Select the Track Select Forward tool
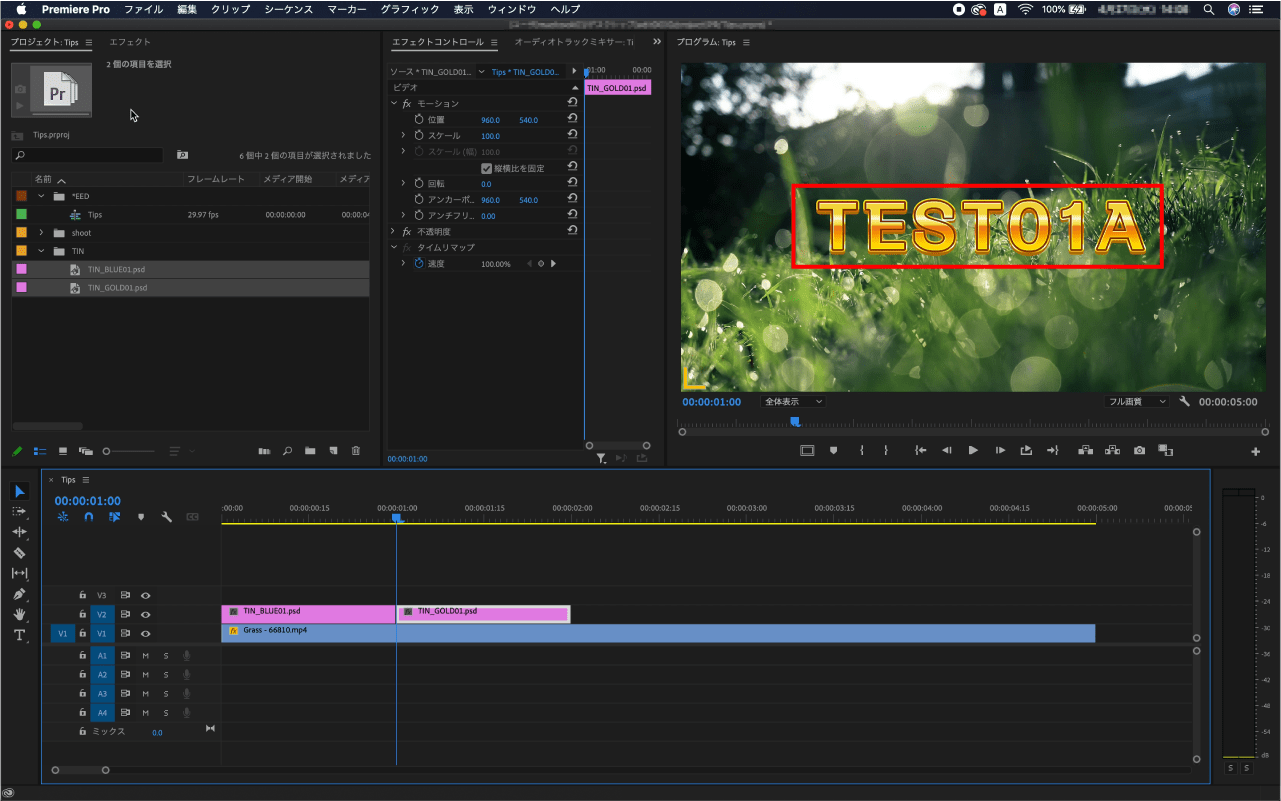The width and height of the screenshot is (1281, 801). 20,511
